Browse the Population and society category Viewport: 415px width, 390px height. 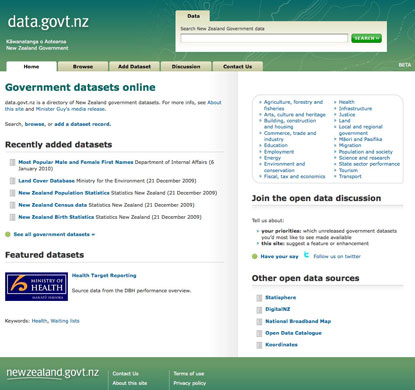pyautogui.click(x=366, y=152)
